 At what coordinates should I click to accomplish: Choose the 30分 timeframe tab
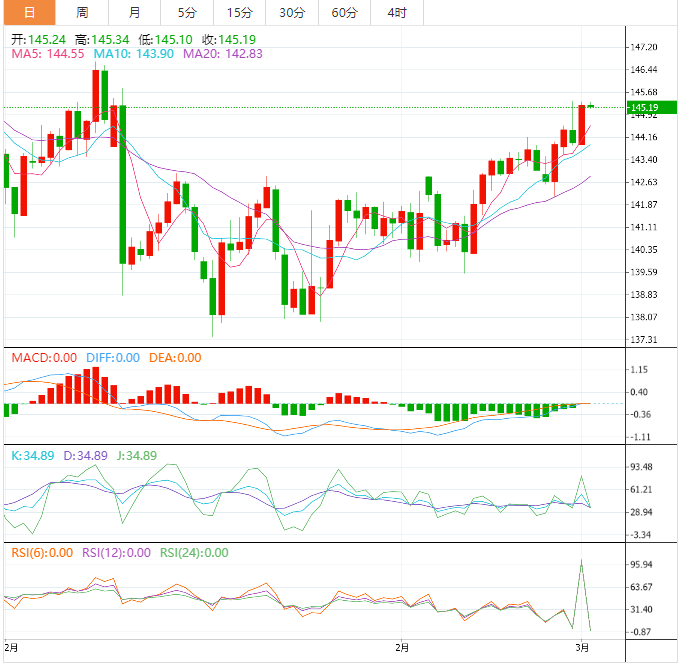292,13
